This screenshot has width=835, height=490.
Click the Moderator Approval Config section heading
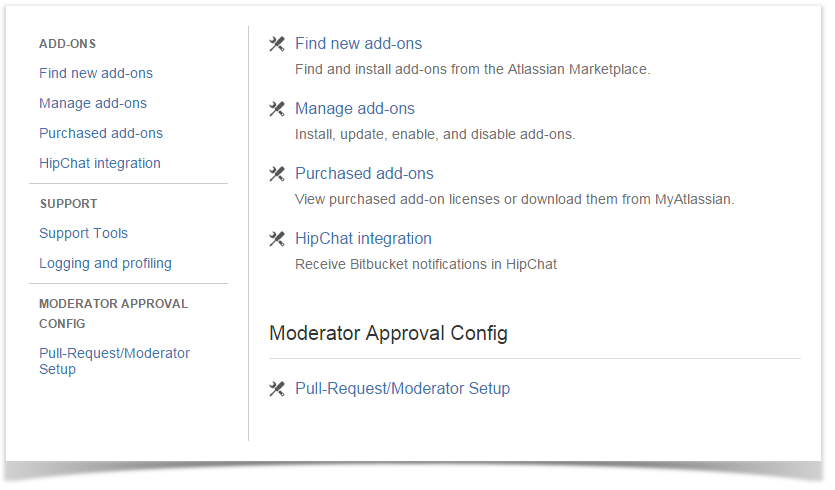pyautogui.click(x=388, y=333)
